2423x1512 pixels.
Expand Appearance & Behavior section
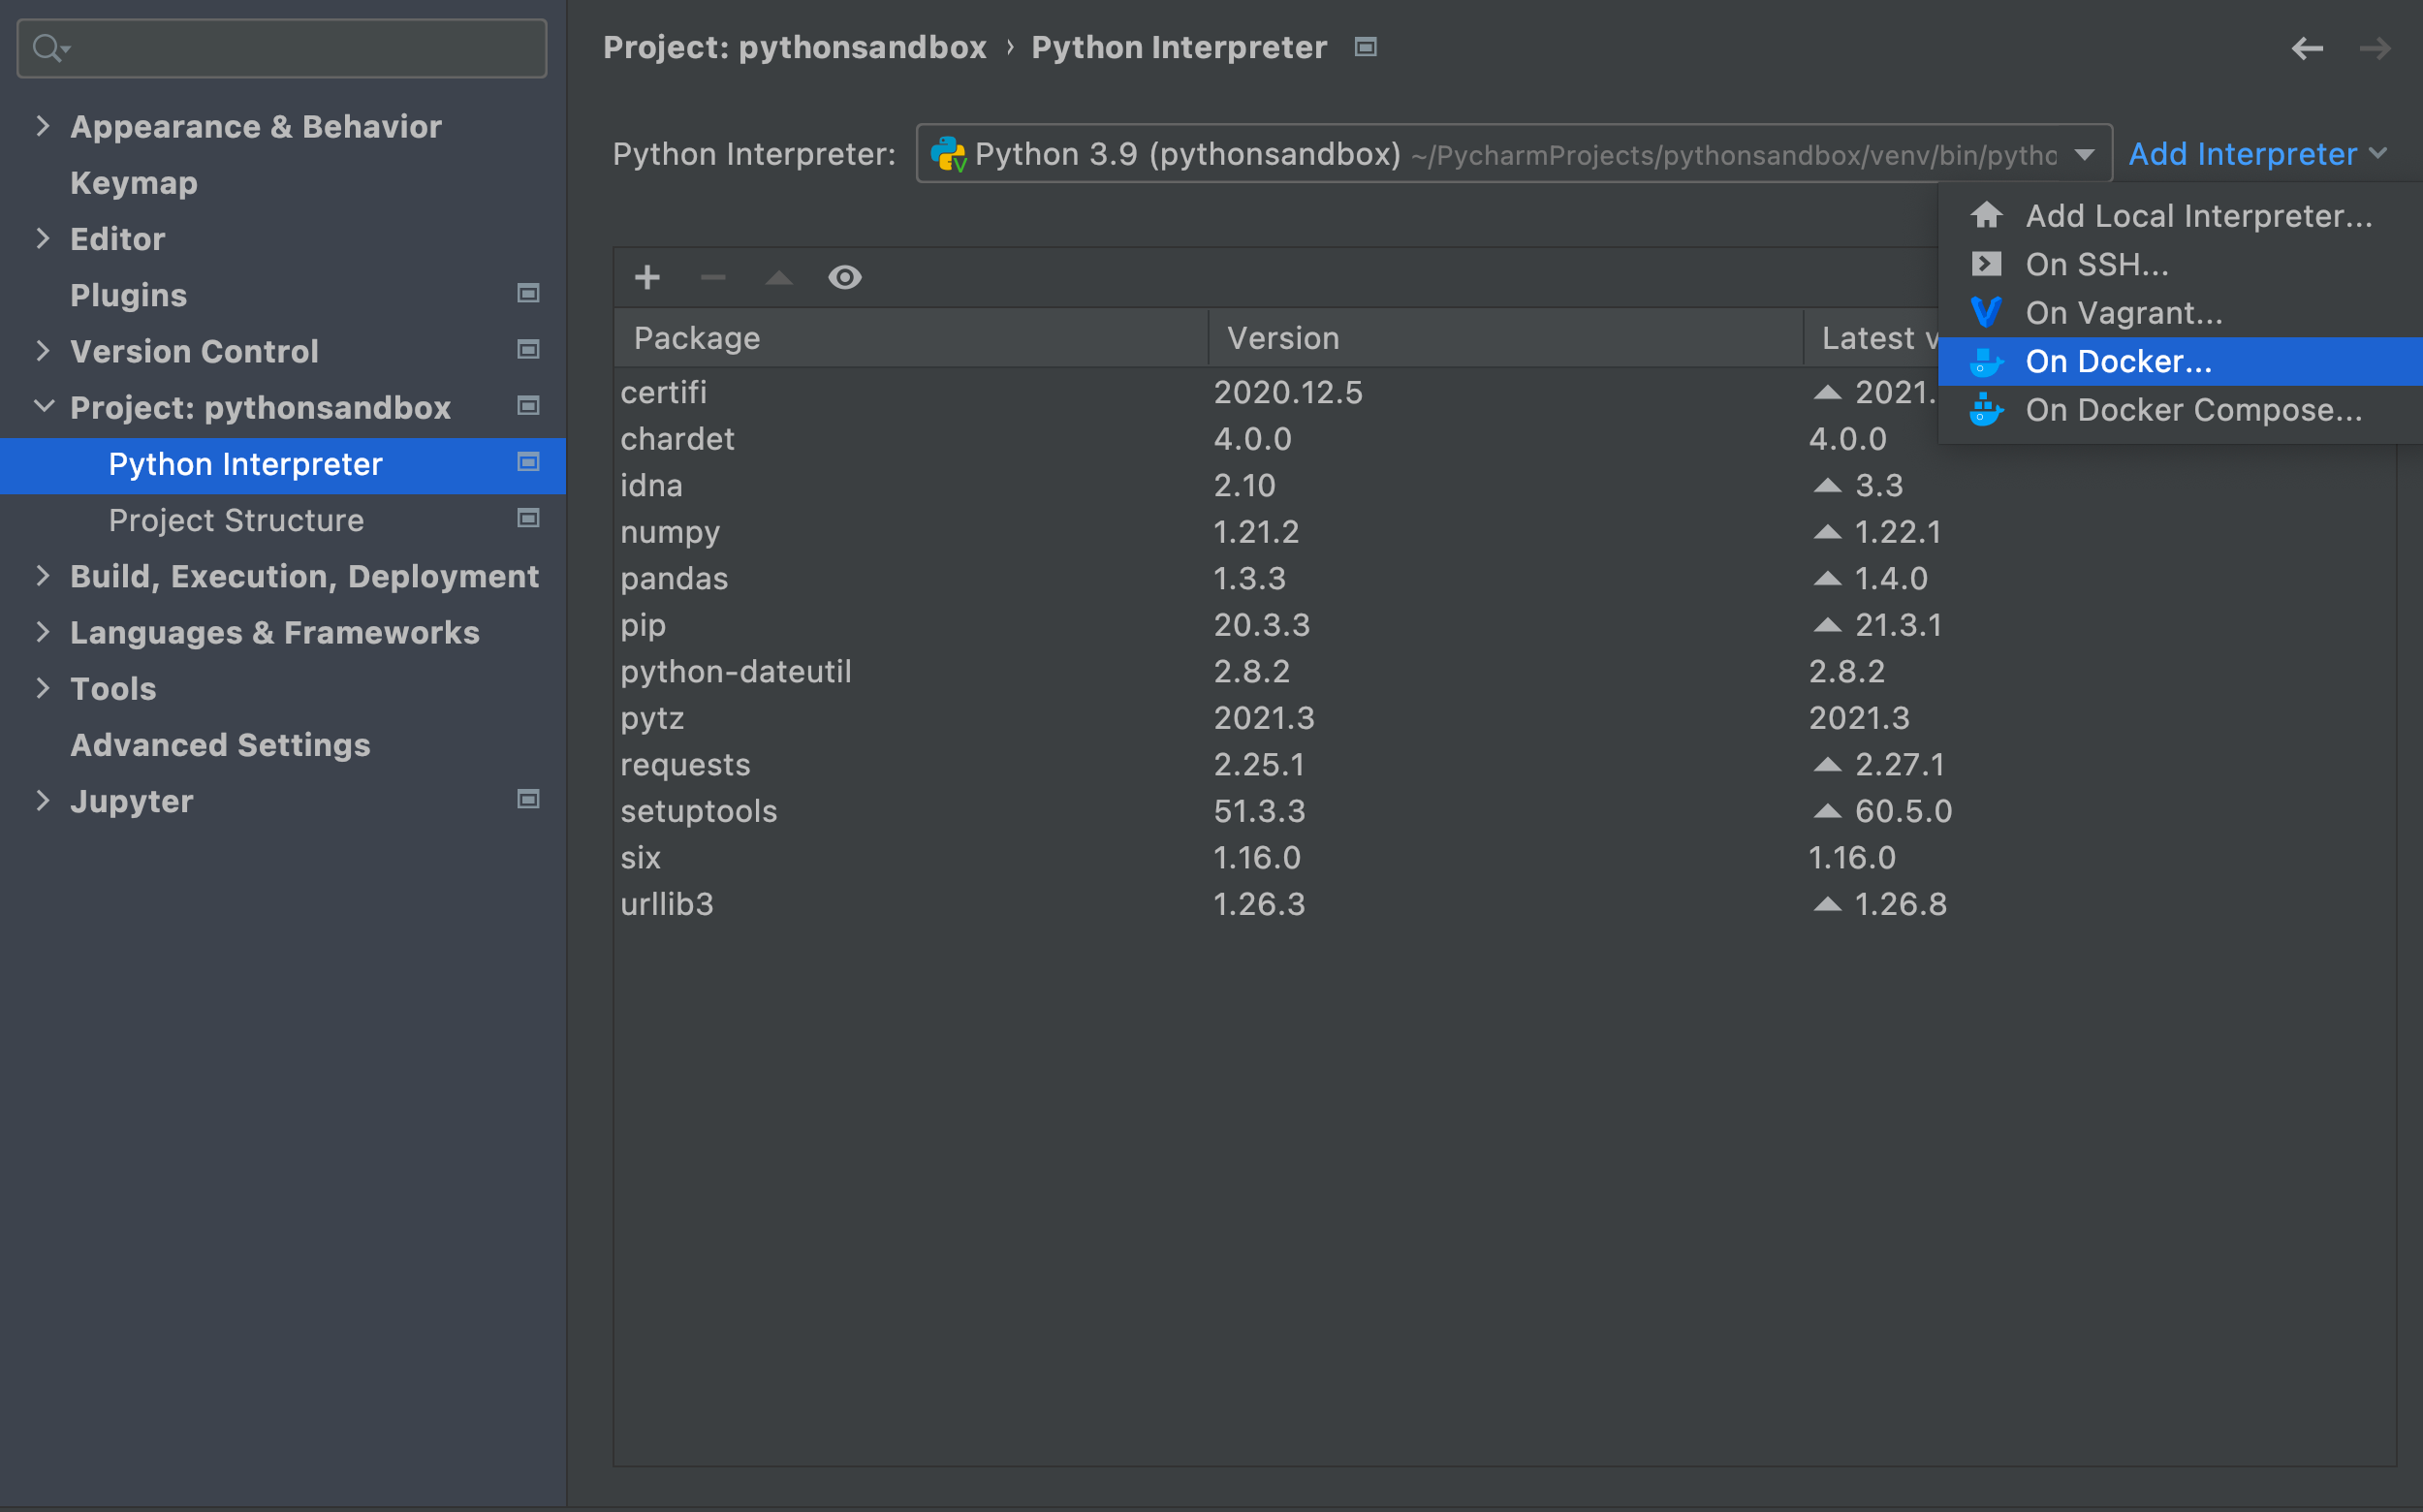(42, 126)
